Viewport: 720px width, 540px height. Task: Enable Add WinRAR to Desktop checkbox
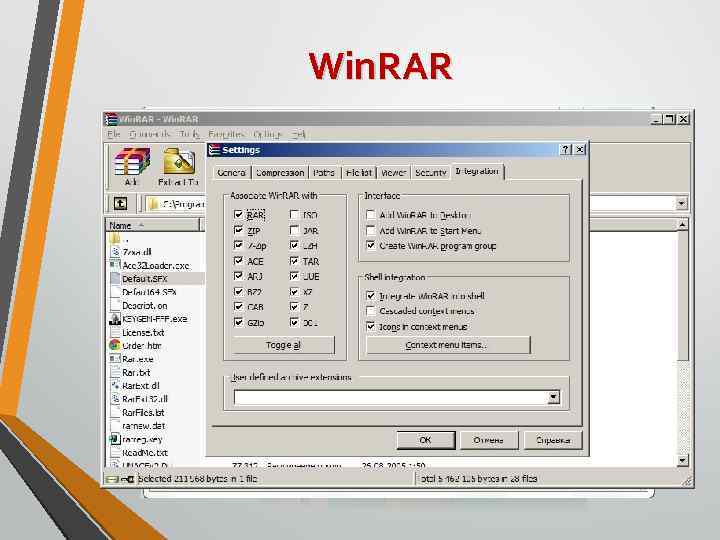[x=371, y=214]
